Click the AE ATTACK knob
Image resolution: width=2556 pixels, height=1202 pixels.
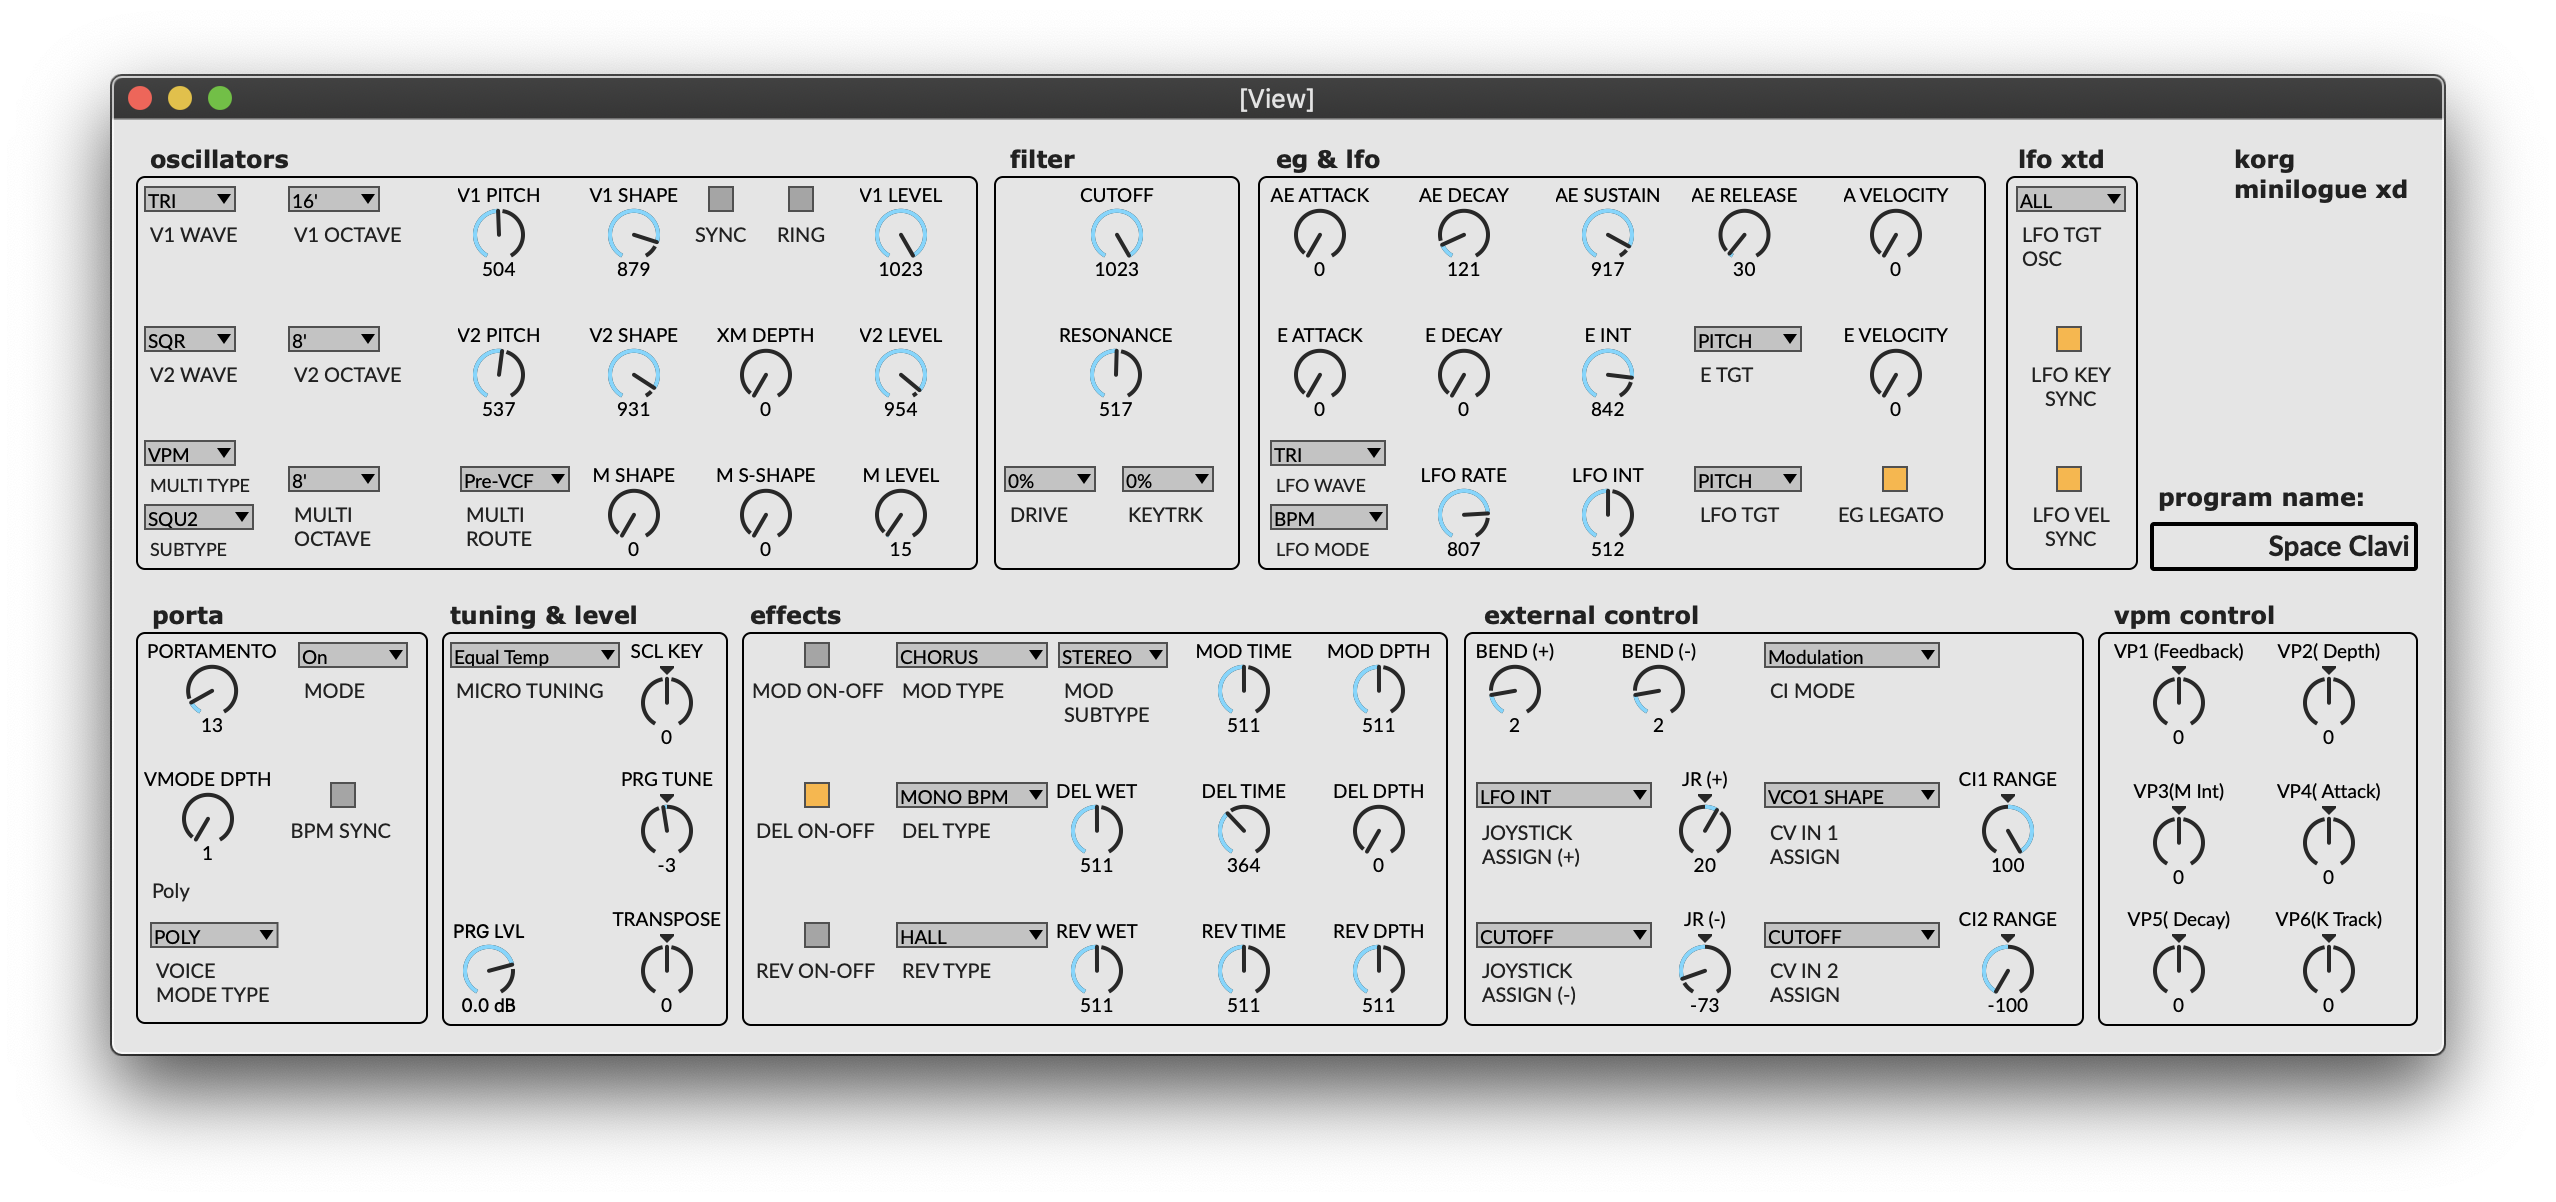[x=1319, y=235]
